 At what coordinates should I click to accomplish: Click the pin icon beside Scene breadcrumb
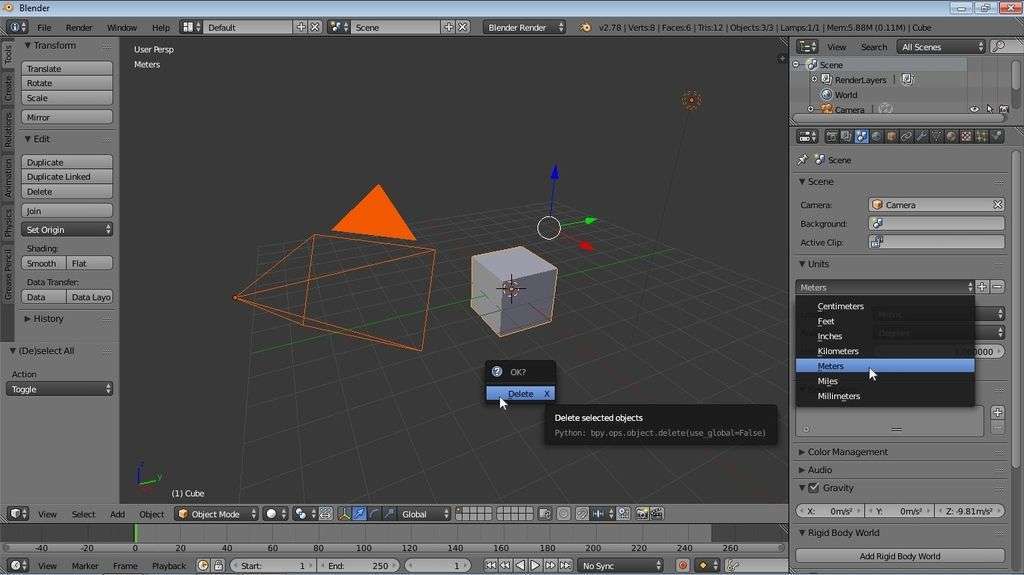pos(802,160)
